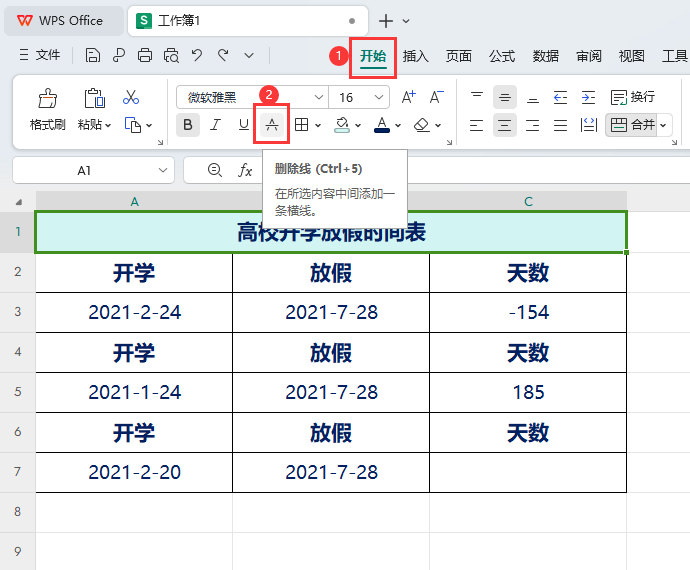Expand the font color dropdown arrow
The width and height of the screenshot is (690, 570).
pos(398,125)
